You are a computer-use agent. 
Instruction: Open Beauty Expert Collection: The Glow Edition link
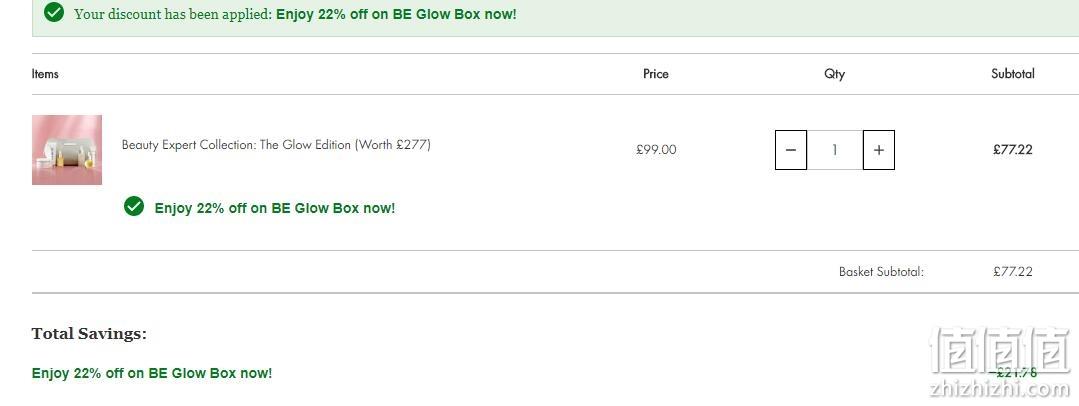[x=276, y=145]
